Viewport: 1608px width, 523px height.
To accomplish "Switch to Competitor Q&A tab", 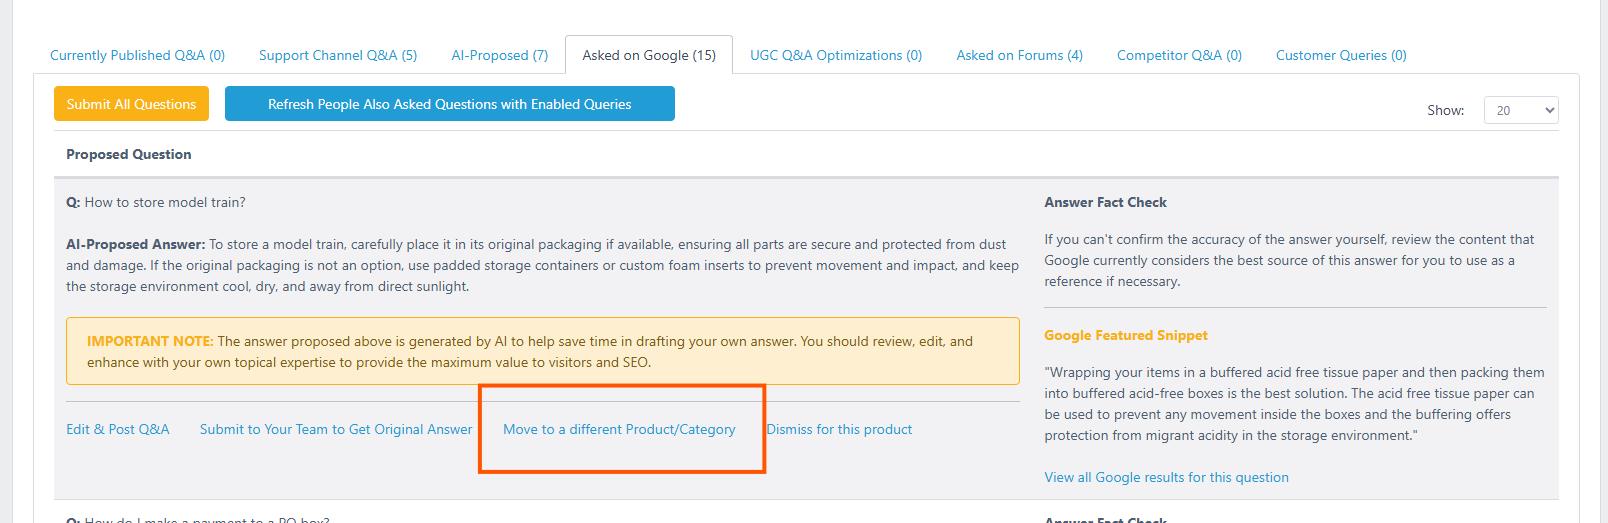I will coord(1179,55).
